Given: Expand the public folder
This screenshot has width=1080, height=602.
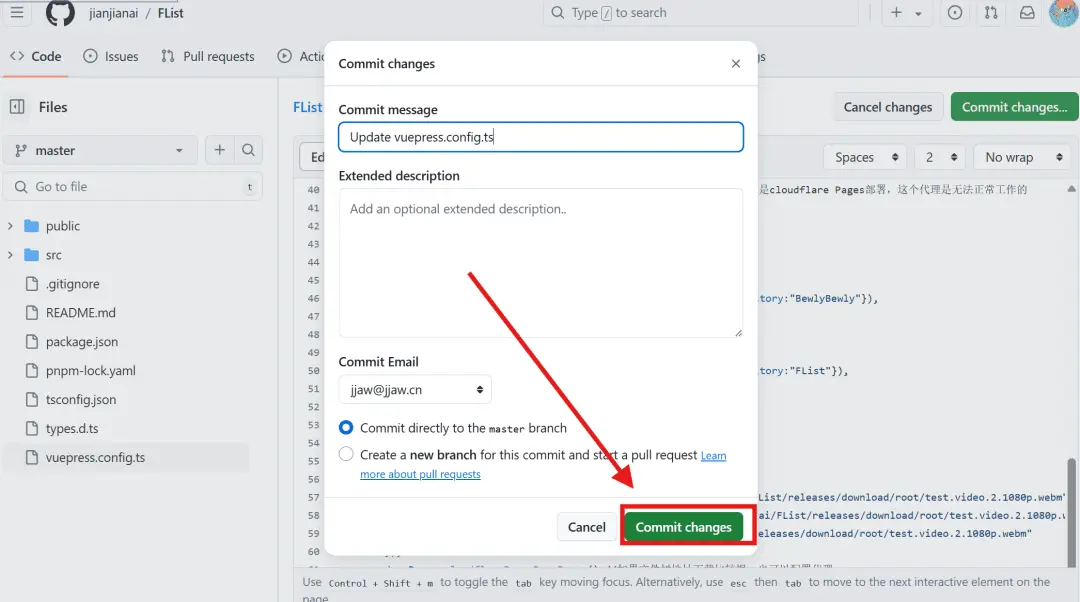Looking at the screenshot, I should click(11, 226).
